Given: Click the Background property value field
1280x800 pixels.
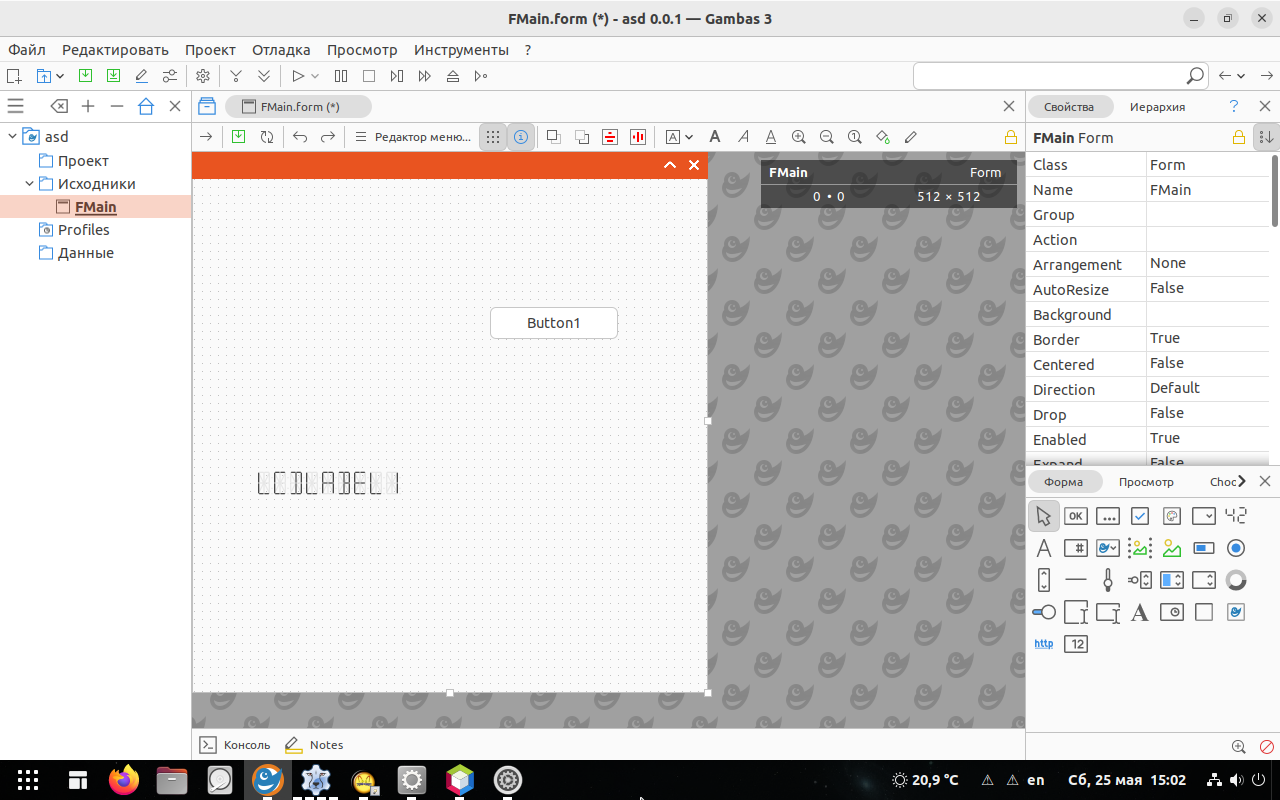Looking at the screenshot, I should tap(1208, 314).
